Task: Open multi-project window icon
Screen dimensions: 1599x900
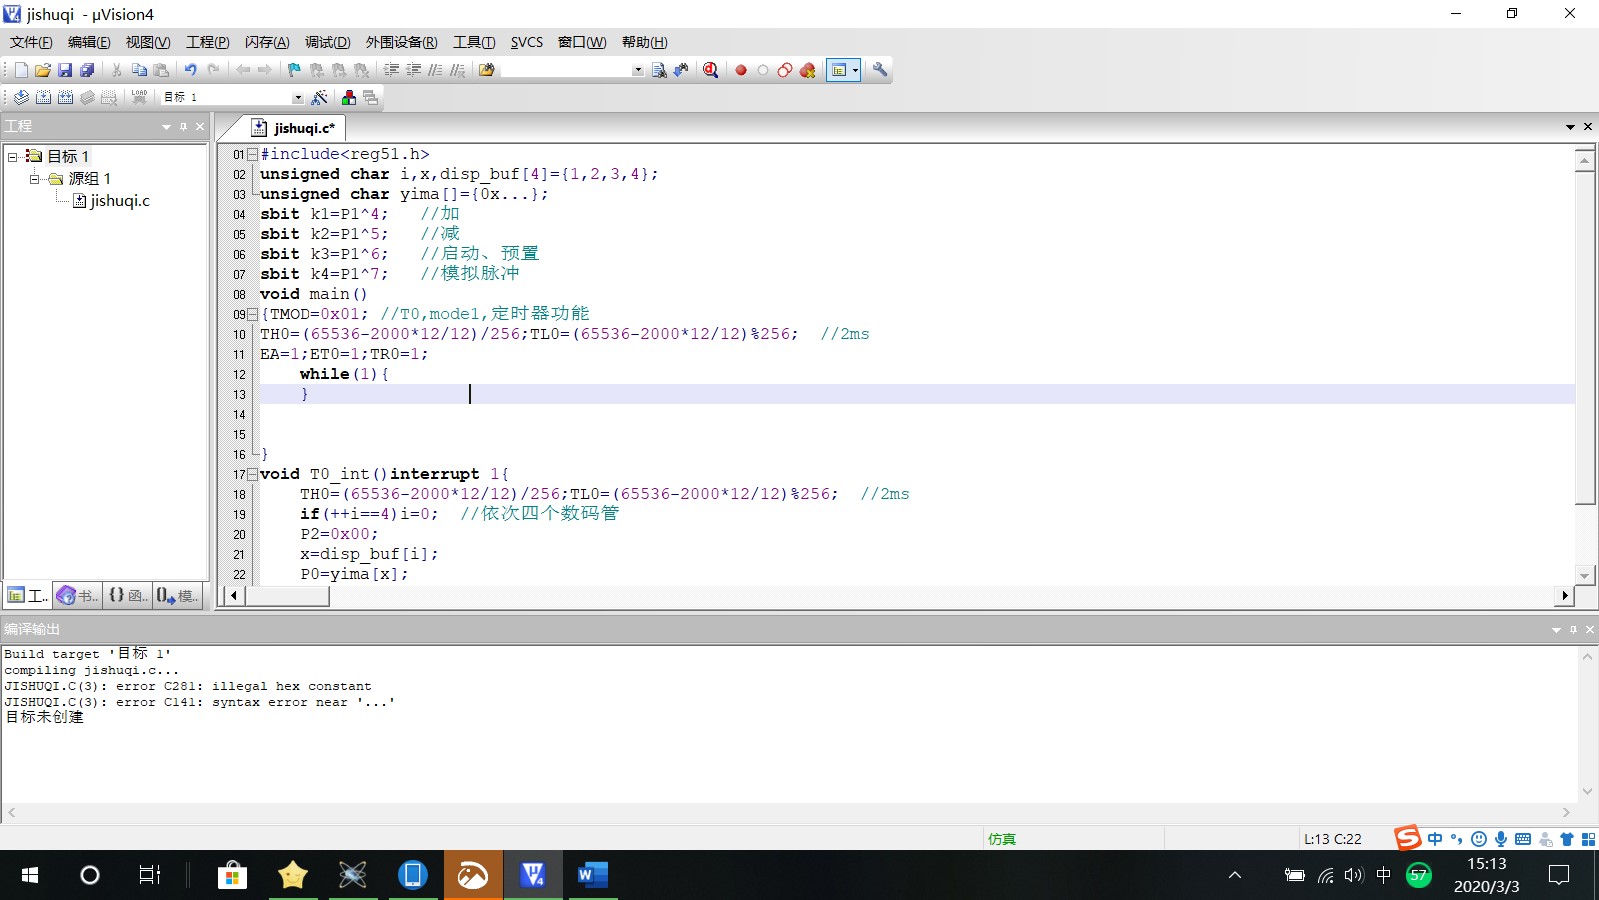Action: pyautogui.click(x=370, y=97)
